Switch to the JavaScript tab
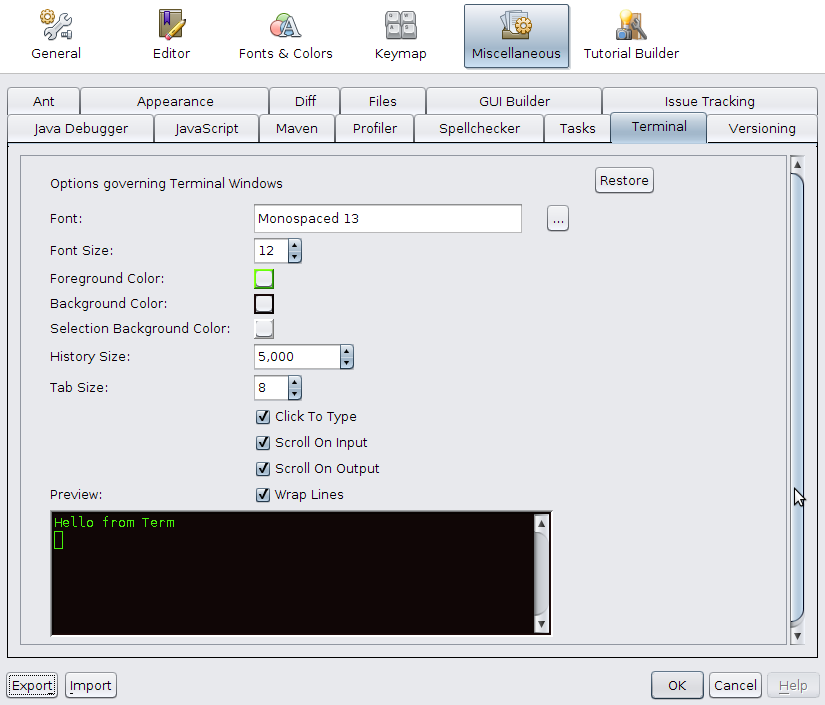 [206, 128]
